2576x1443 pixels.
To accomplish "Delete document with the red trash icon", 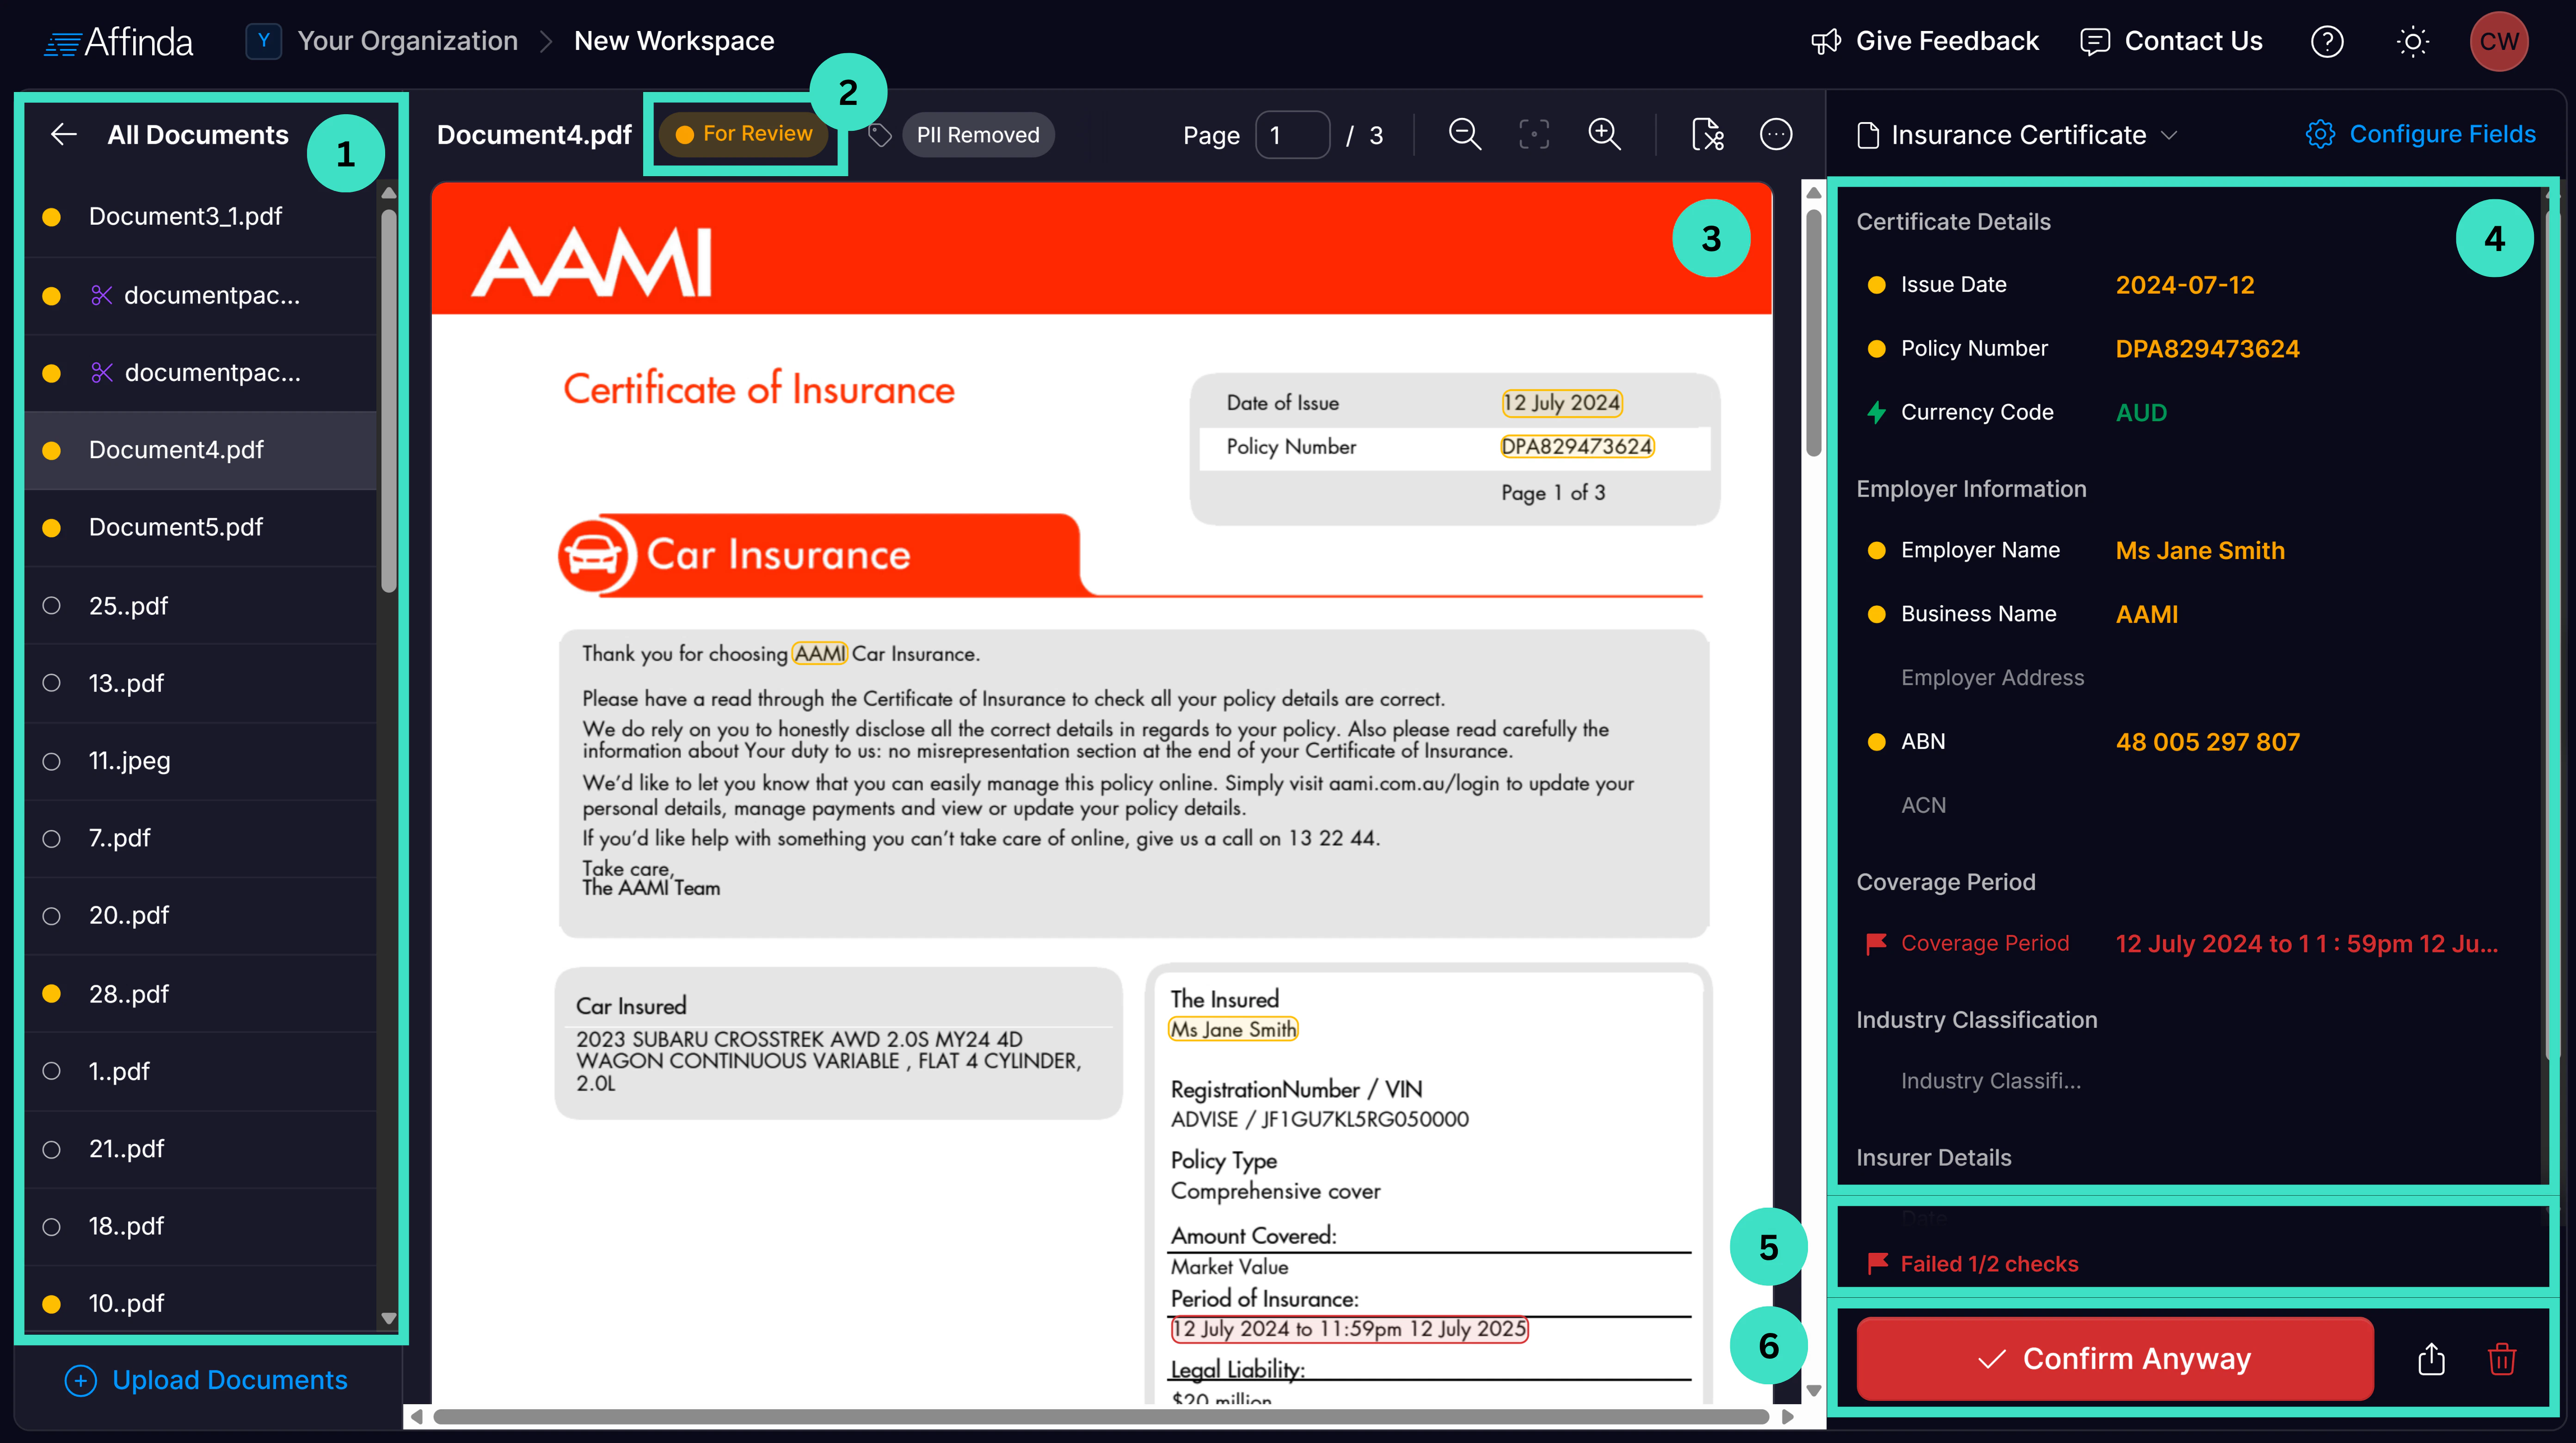I will (x=2501, y=1359).
